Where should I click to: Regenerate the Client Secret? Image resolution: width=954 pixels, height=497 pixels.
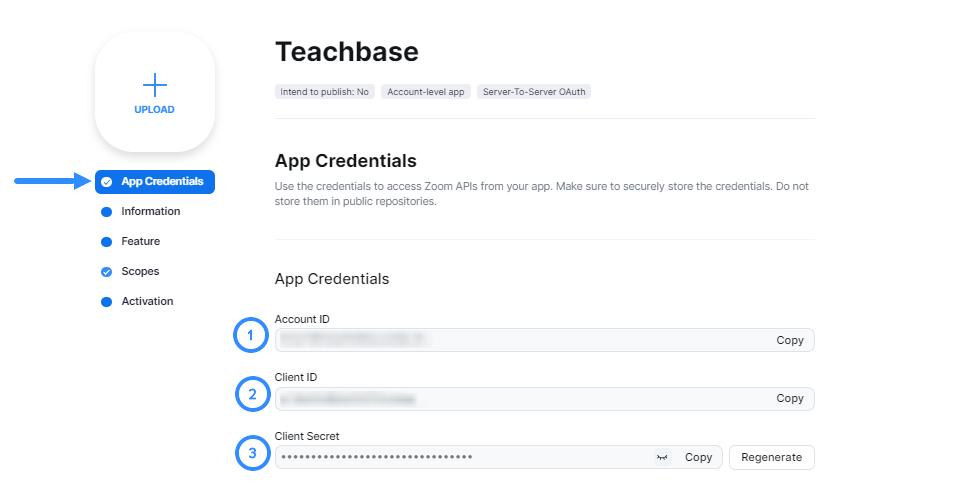click(x=771, y=457)
